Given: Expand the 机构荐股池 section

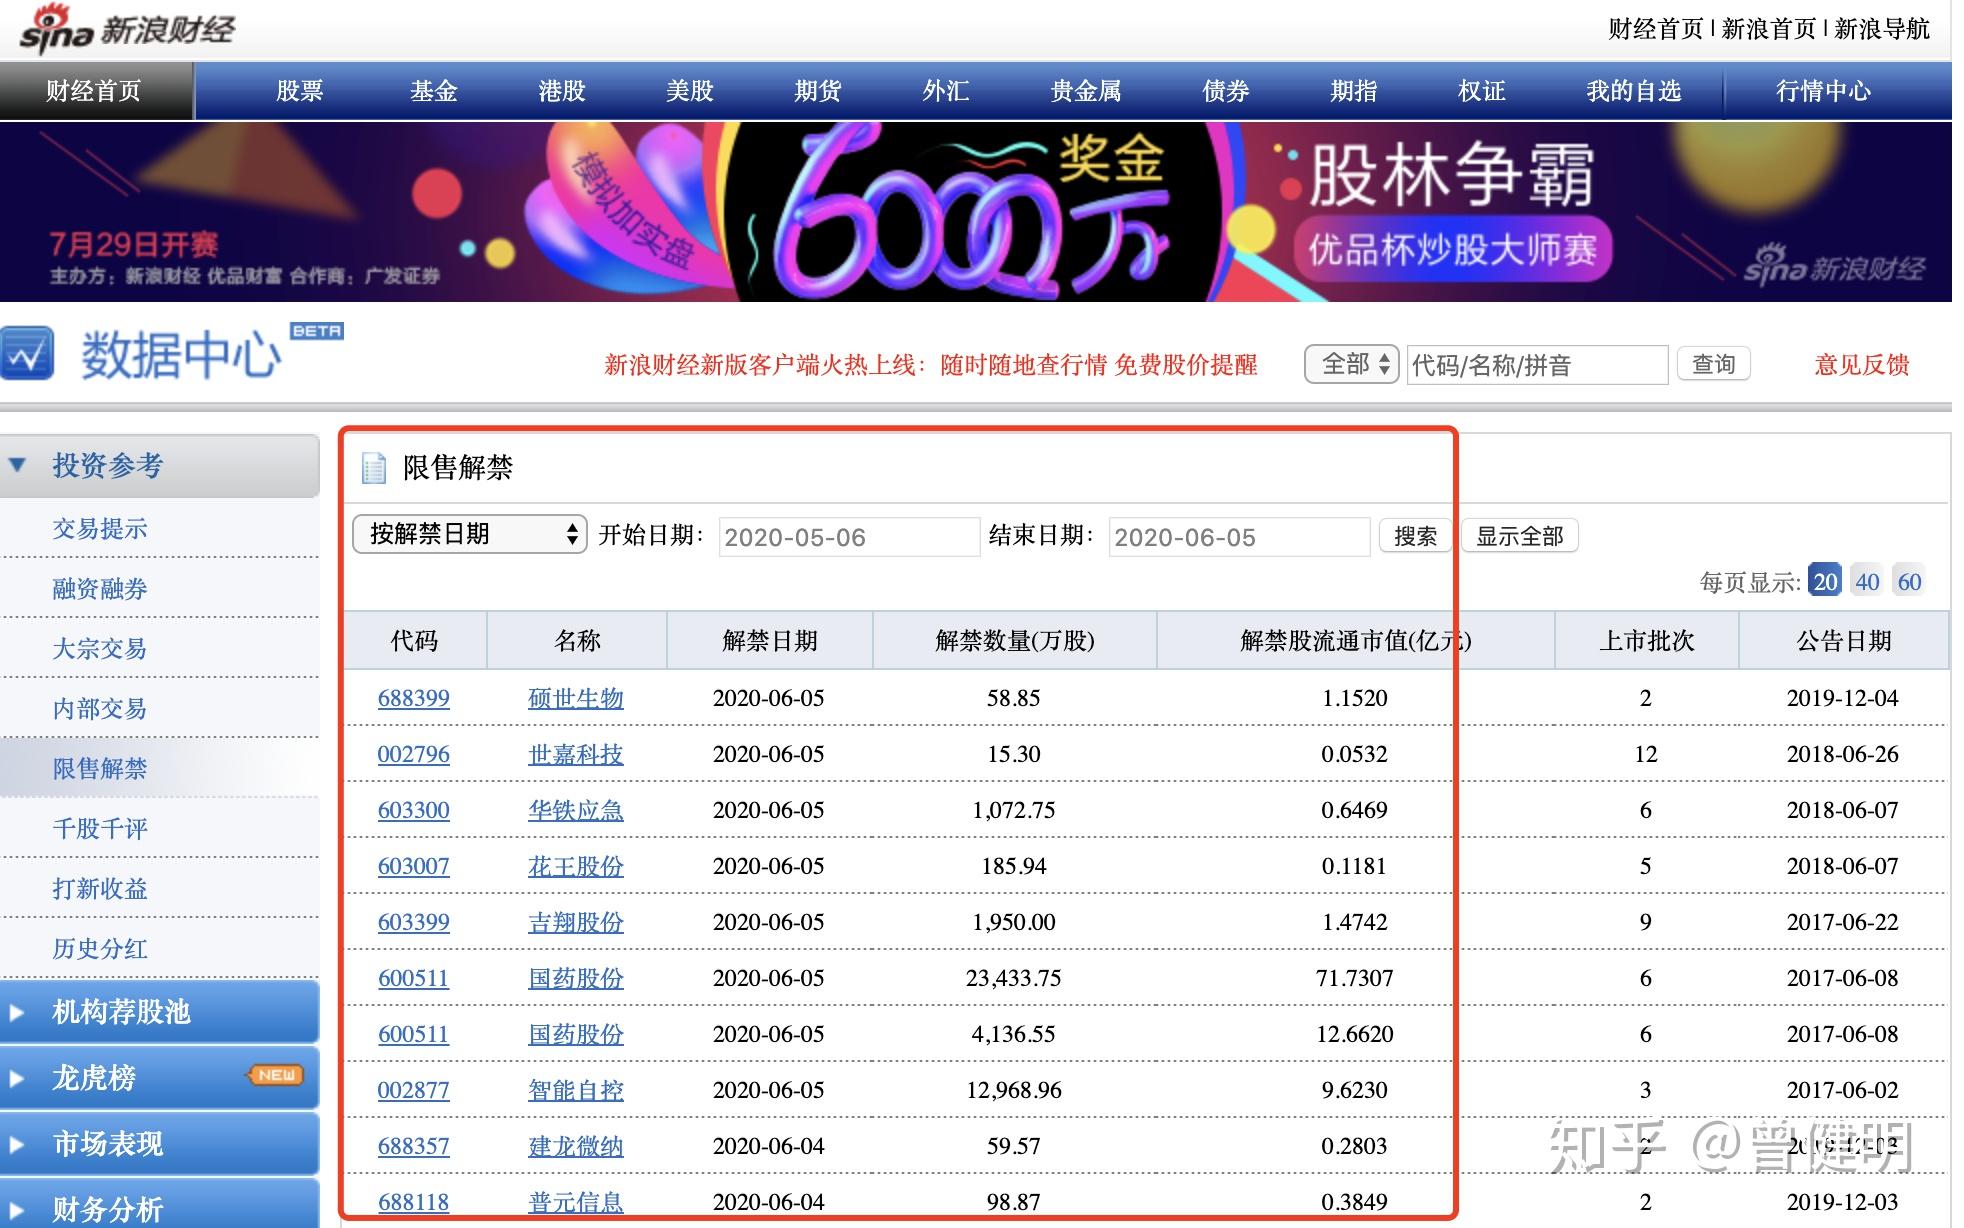Looking at the screenshot, I should coord(160,1012).
